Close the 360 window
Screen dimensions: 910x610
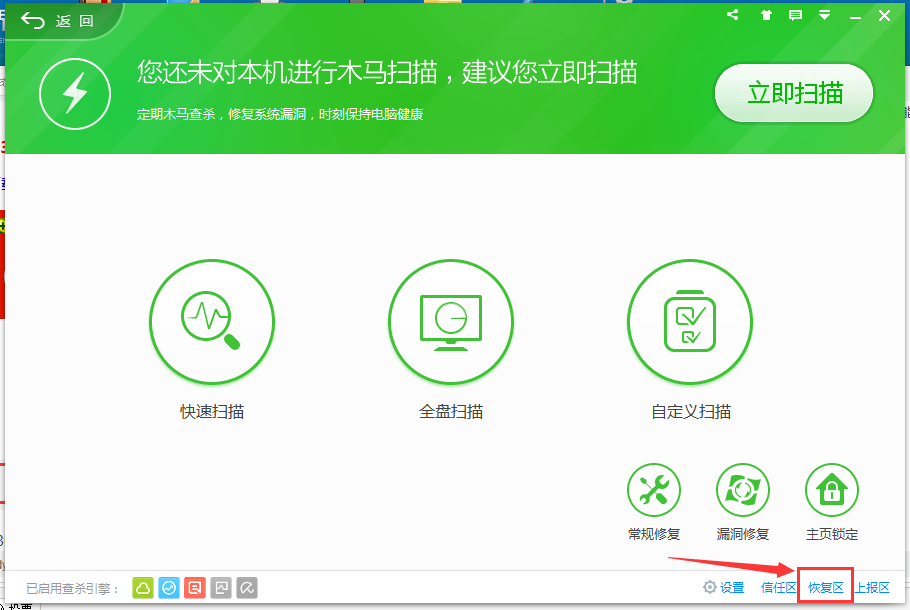[x=884, y=16]
